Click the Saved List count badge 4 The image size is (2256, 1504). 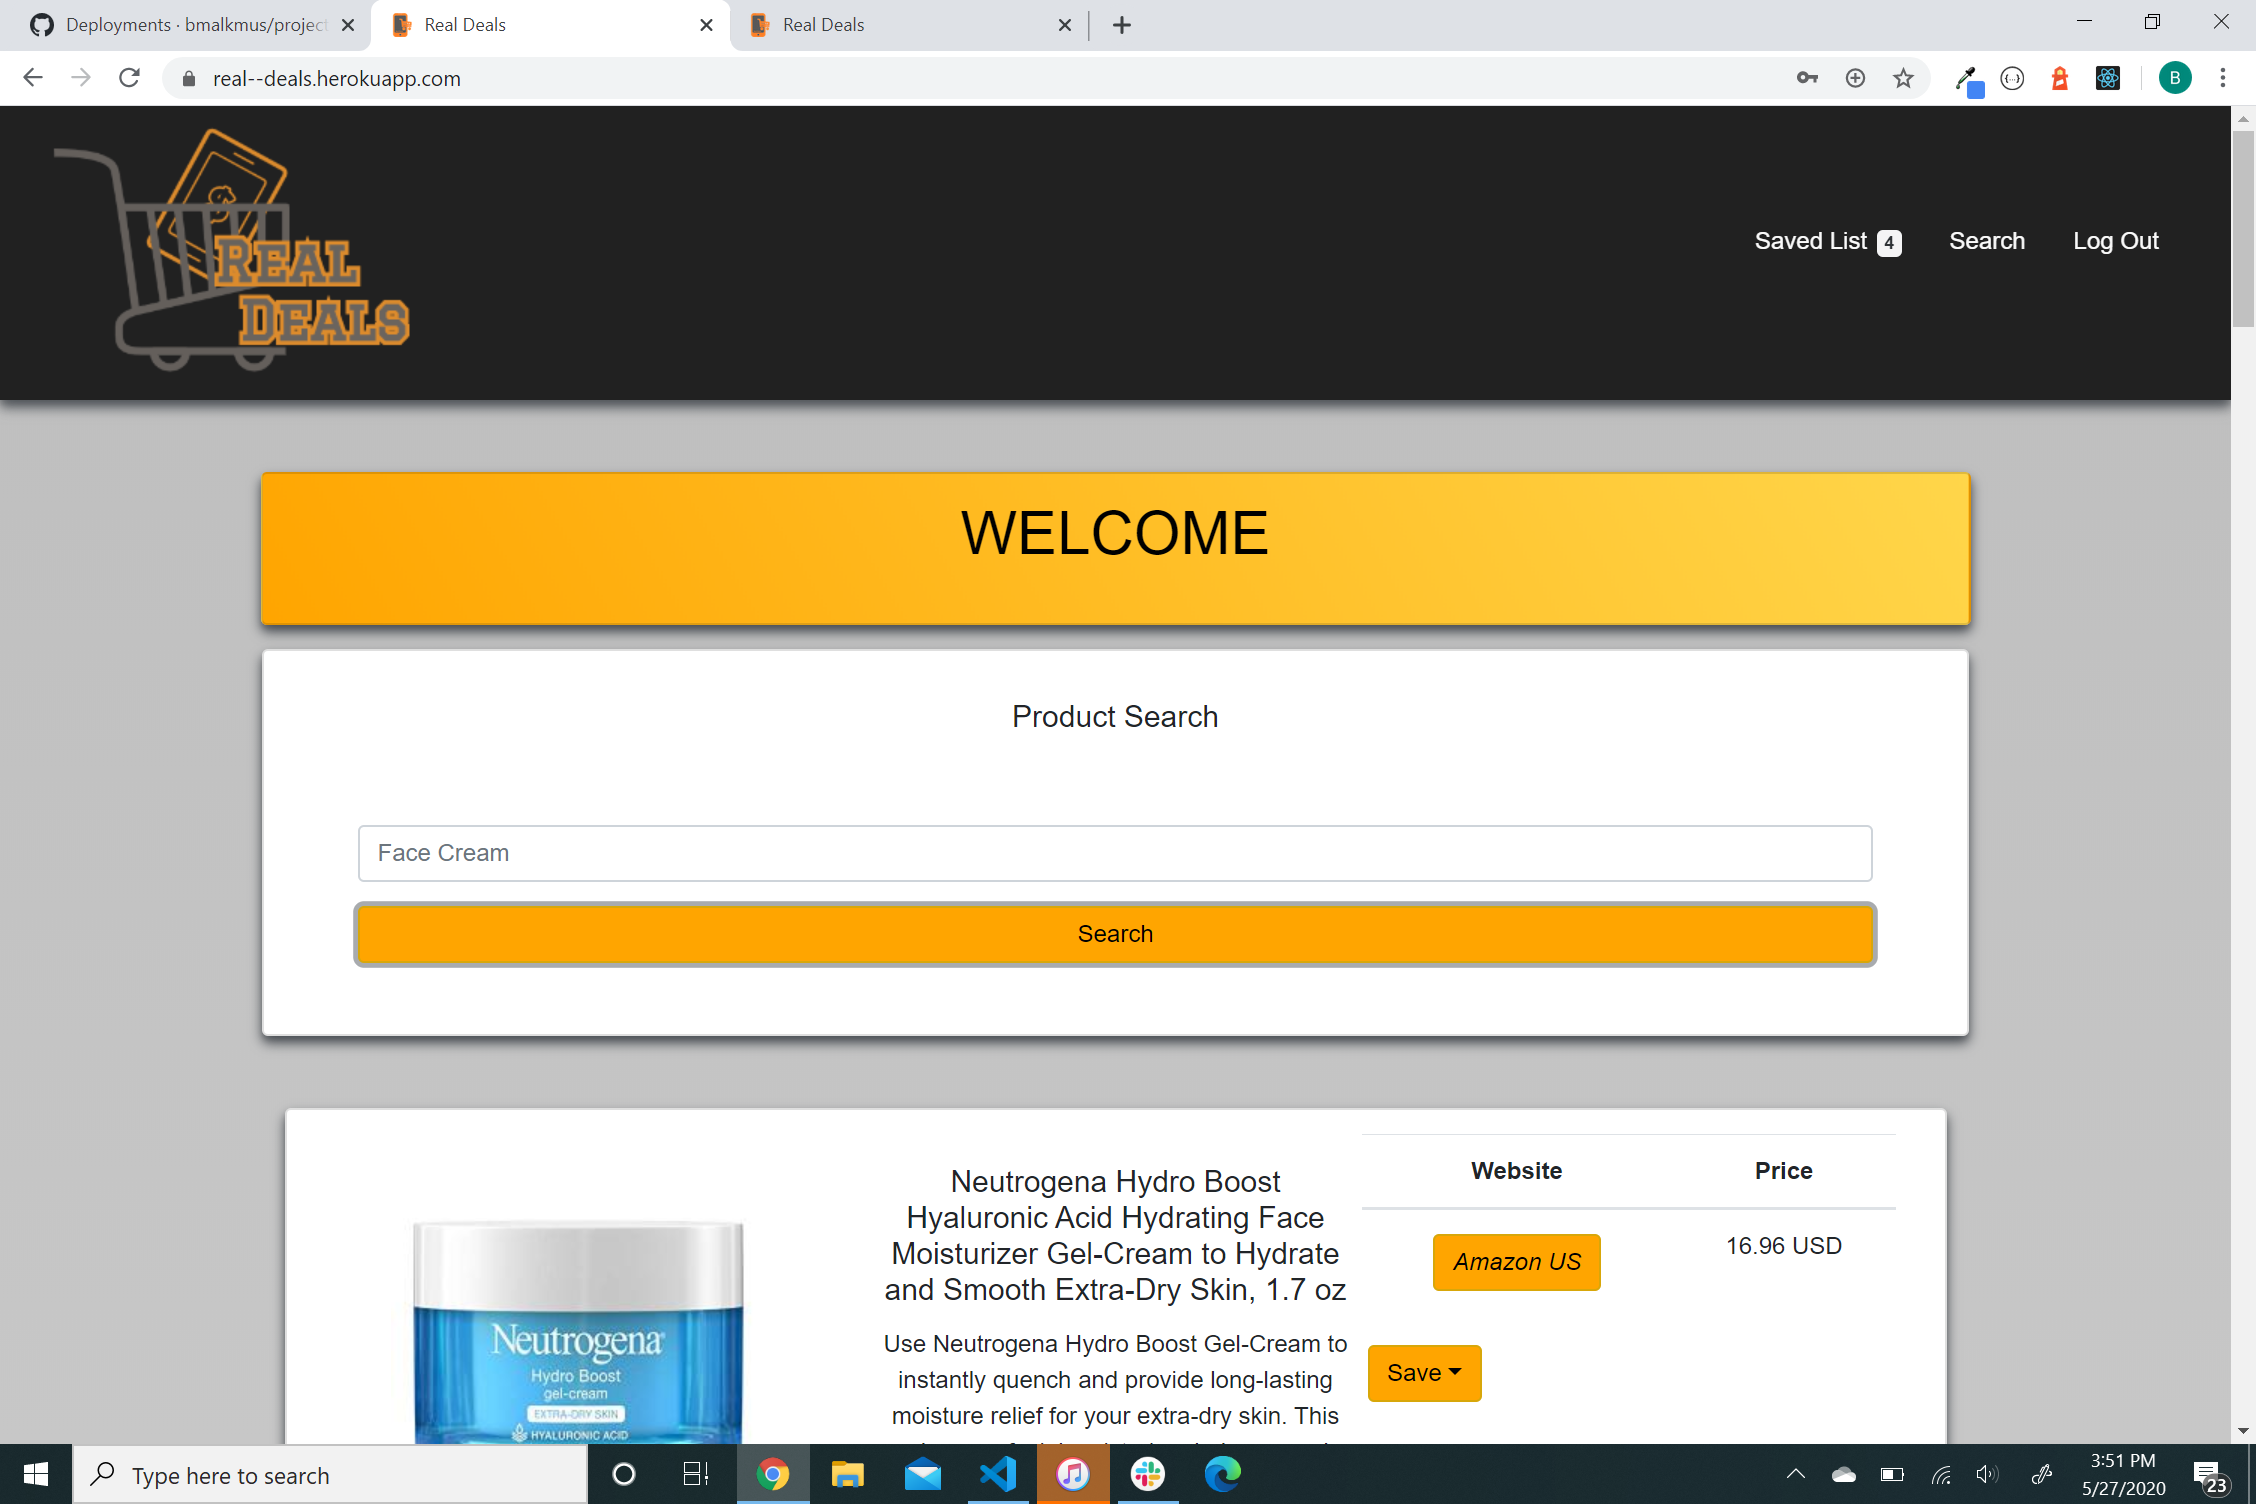click(x=1889, y=243)
